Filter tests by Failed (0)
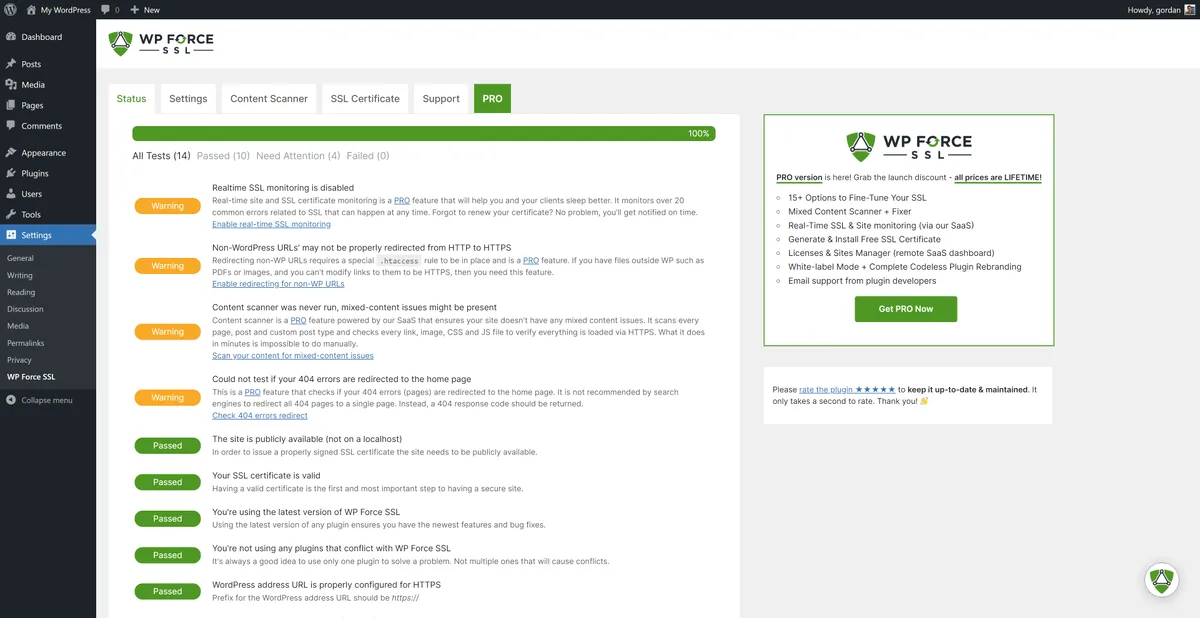 coord(368,156)
